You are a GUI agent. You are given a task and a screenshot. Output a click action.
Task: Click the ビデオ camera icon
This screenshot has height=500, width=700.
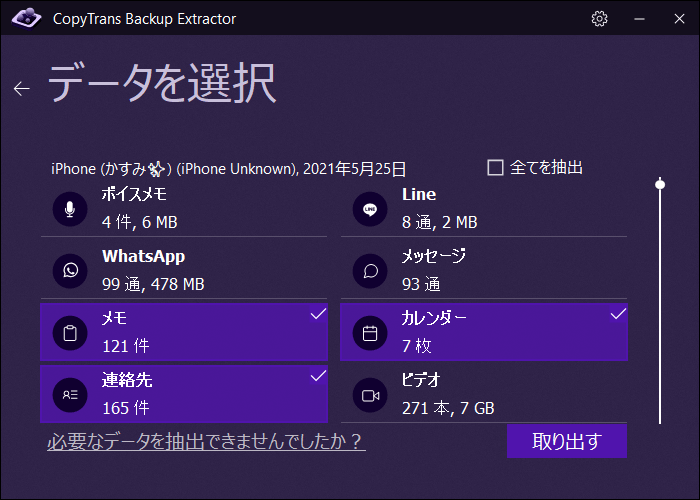coord(370,395)
